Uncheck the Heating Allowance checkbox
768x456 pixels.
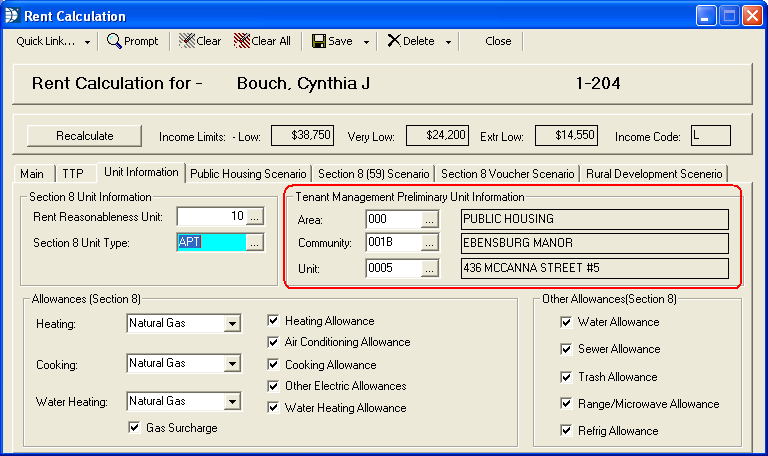pos(274,321)
